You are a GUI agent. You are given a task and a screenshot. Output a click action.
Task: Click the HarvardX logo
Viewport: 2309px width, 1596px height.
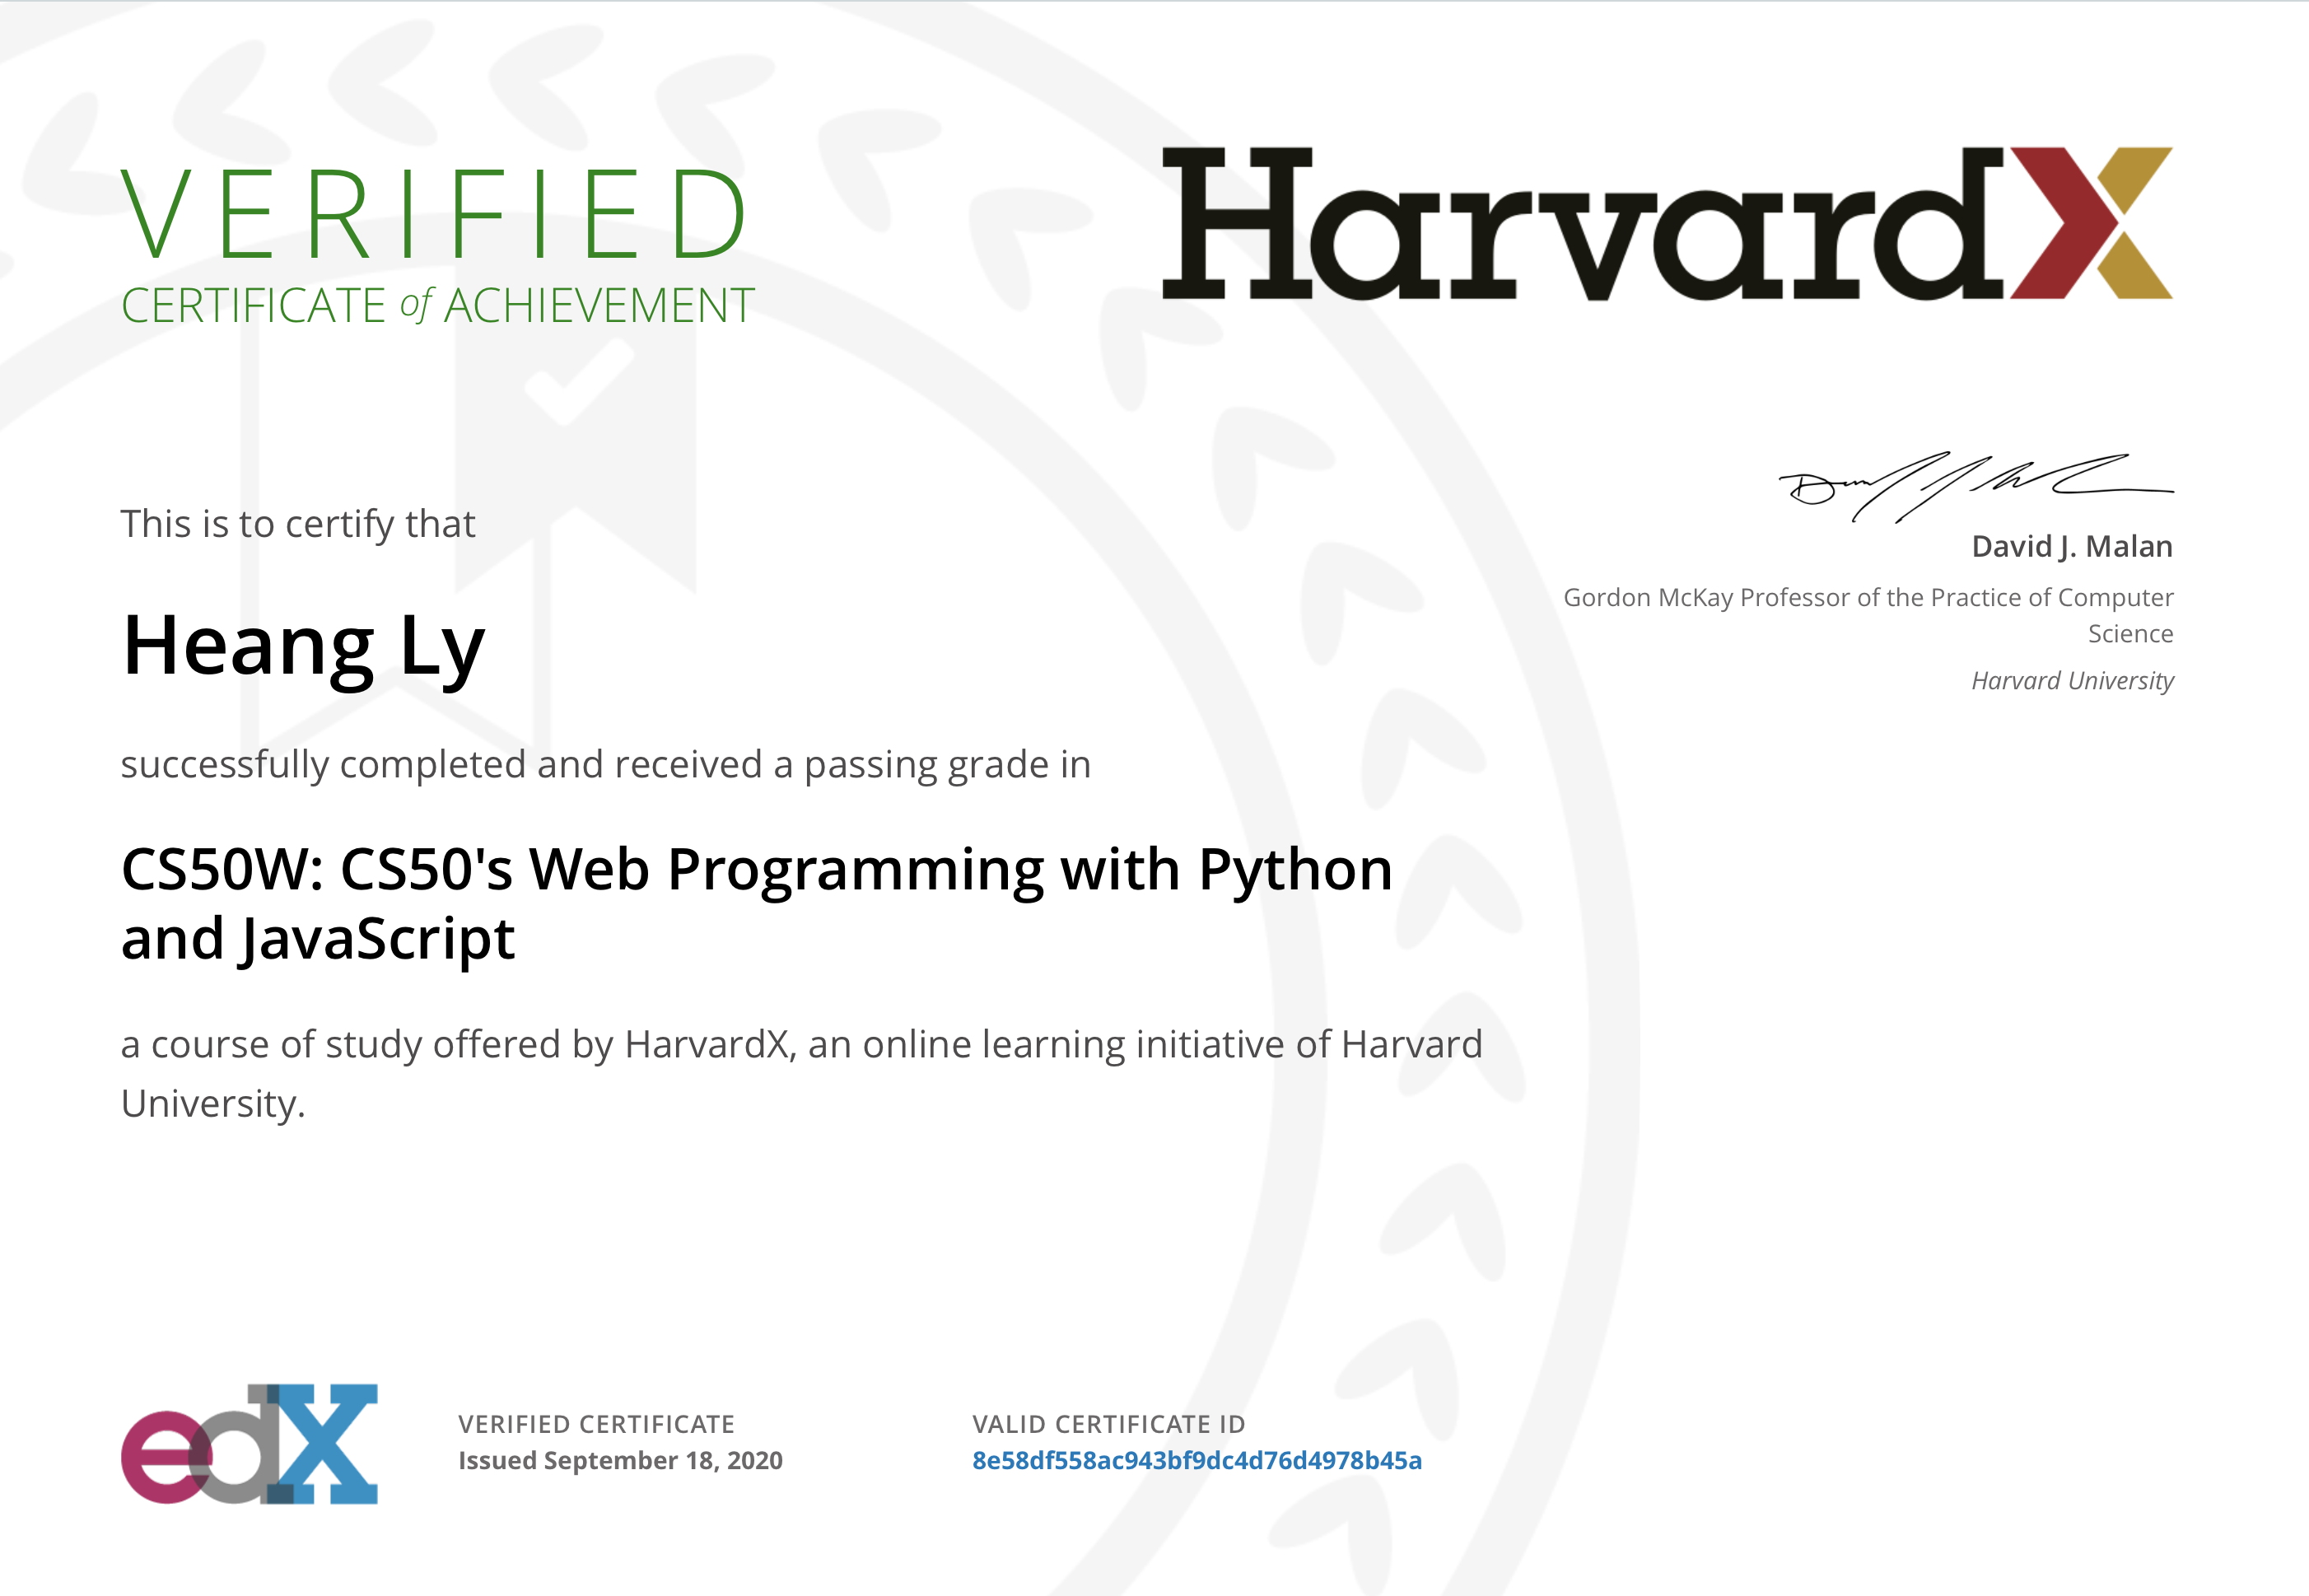pyautogui.click(x=1667, y=224)
